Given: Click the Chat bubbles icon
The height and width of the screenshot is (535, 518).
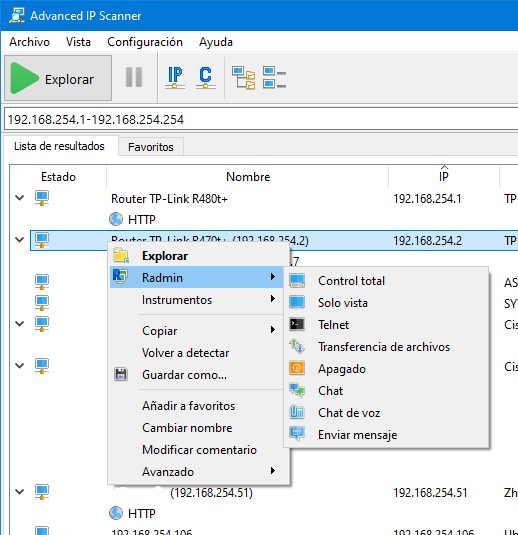Looking at the screenshot, I should coord(297,390).
